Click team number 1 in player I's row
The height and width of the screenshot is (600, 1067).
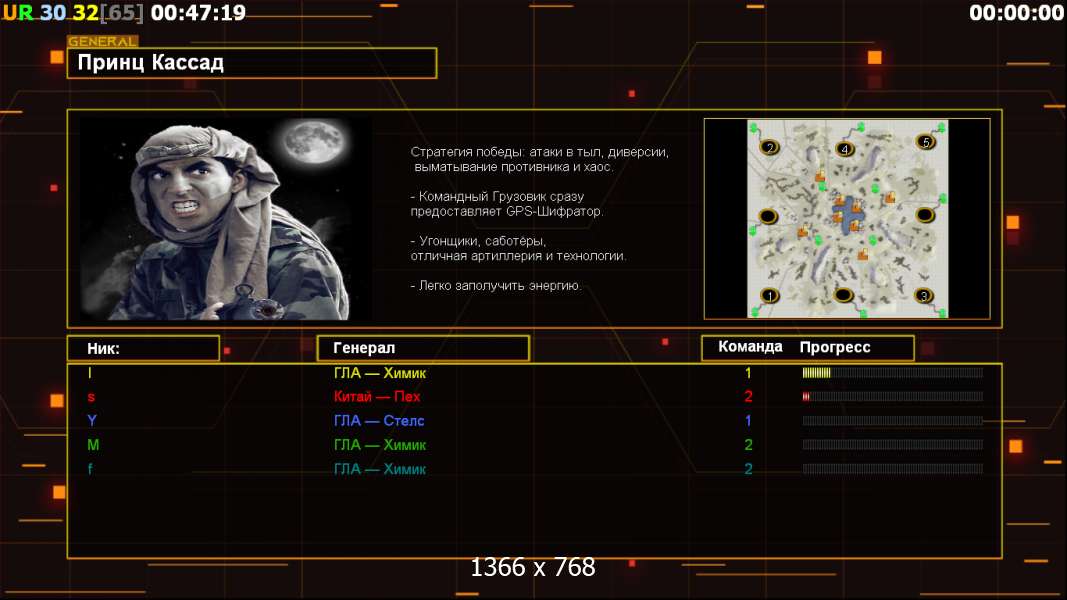click(x=748, y=373)
